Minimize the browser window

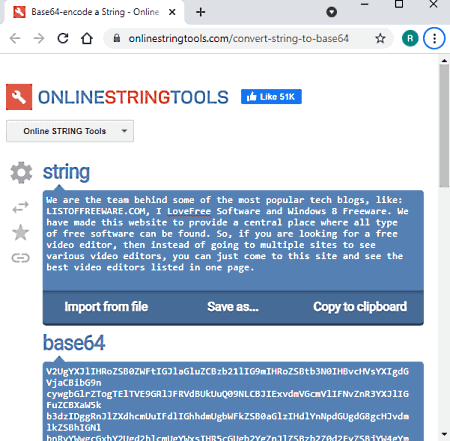(x=365, y=4)
